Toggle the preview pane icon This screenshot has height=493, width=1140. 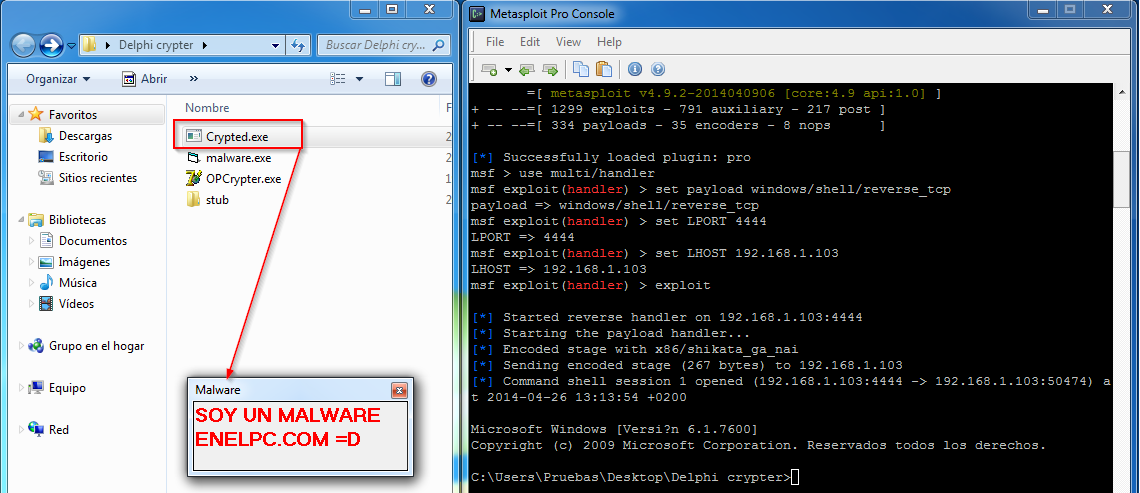(393, 79)
